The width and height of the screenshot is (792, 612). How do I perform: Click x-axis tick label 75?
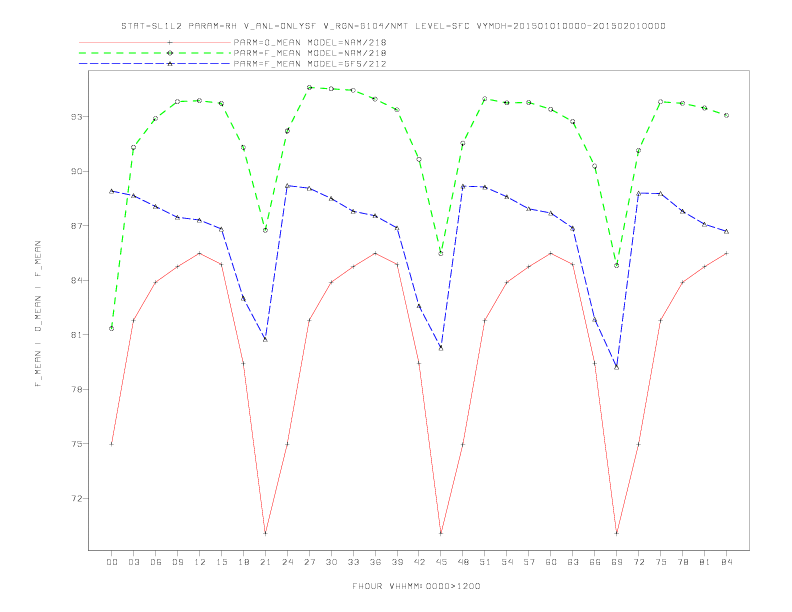(661, 562)
